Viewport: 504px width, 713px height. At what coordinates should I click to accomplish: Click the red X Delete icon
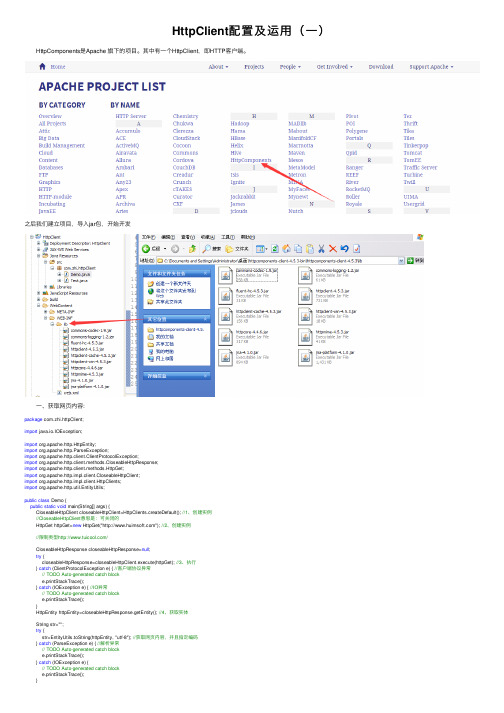point(333,249)
